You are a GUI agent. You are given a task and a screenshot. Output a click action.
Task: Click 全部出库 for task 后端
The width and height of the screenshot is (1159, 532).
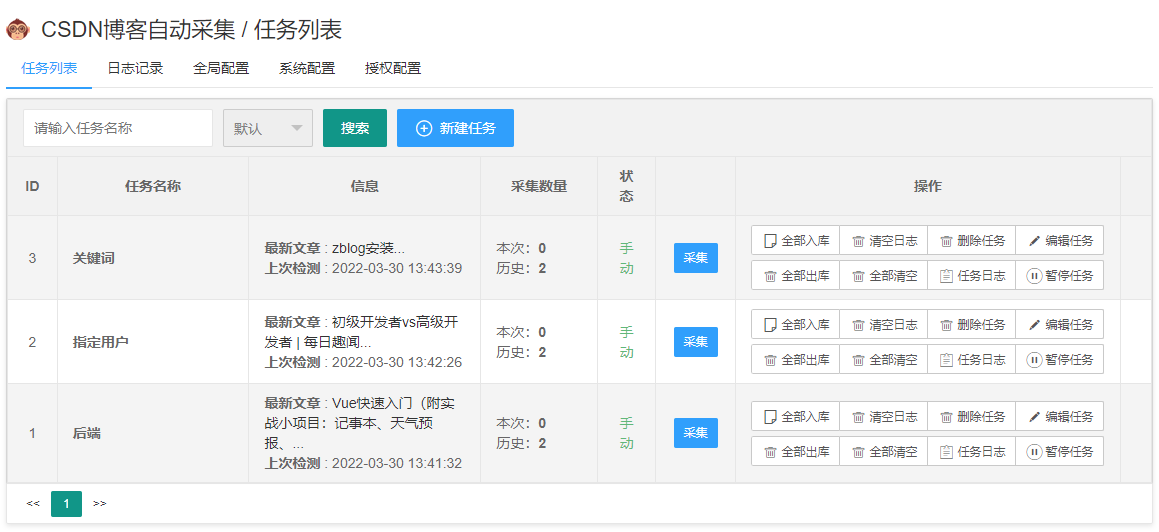[795, 451]
